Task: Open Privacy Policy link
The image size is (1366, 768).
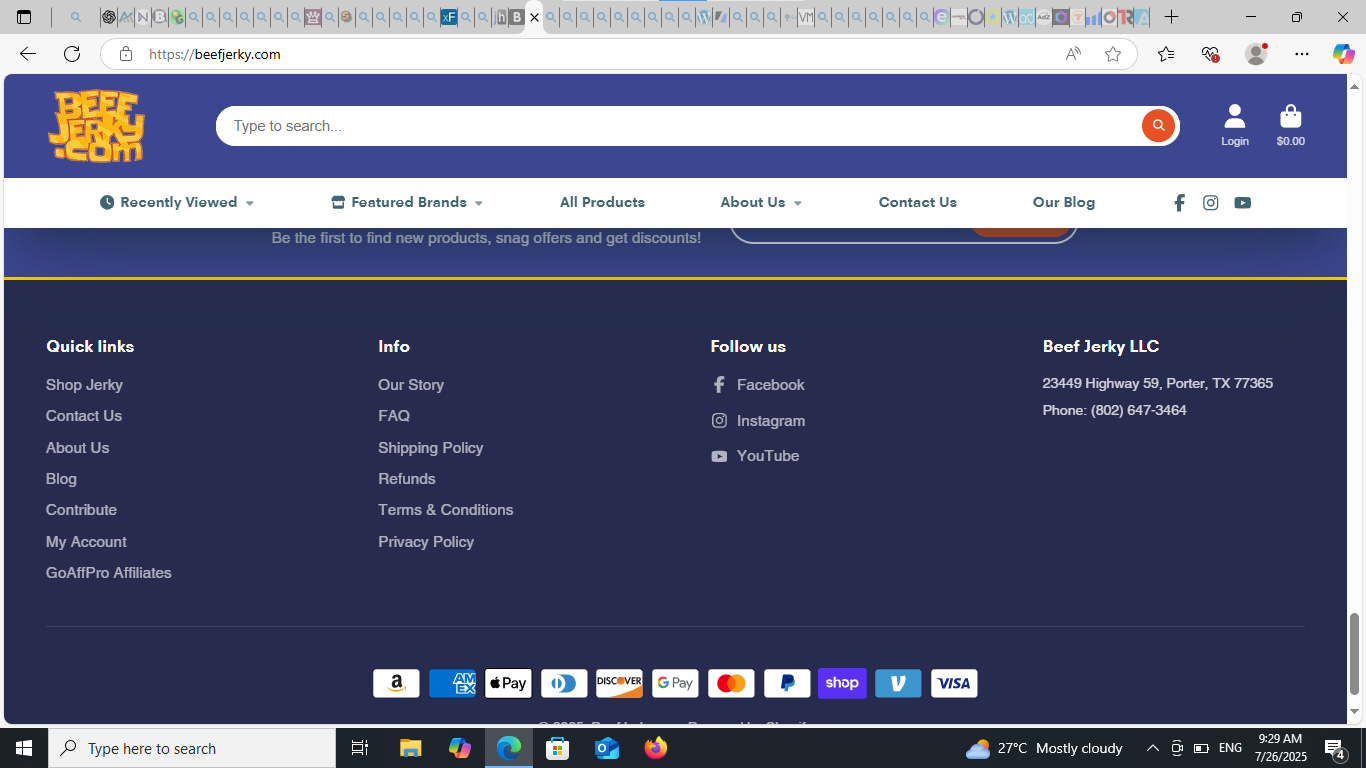Action: tap(426, 542)
